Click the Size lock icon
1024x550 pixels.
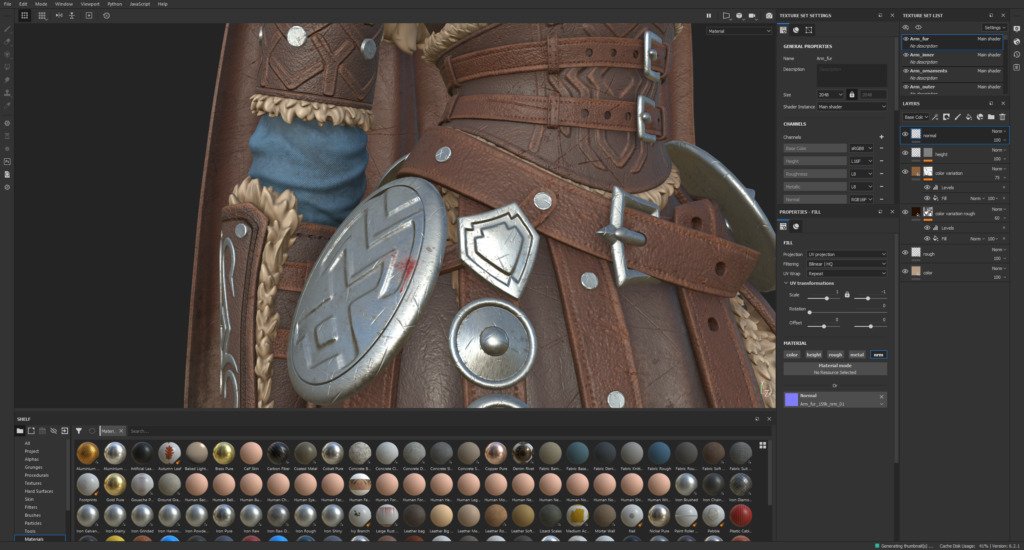pyautogui.click(x=852, y=94)
